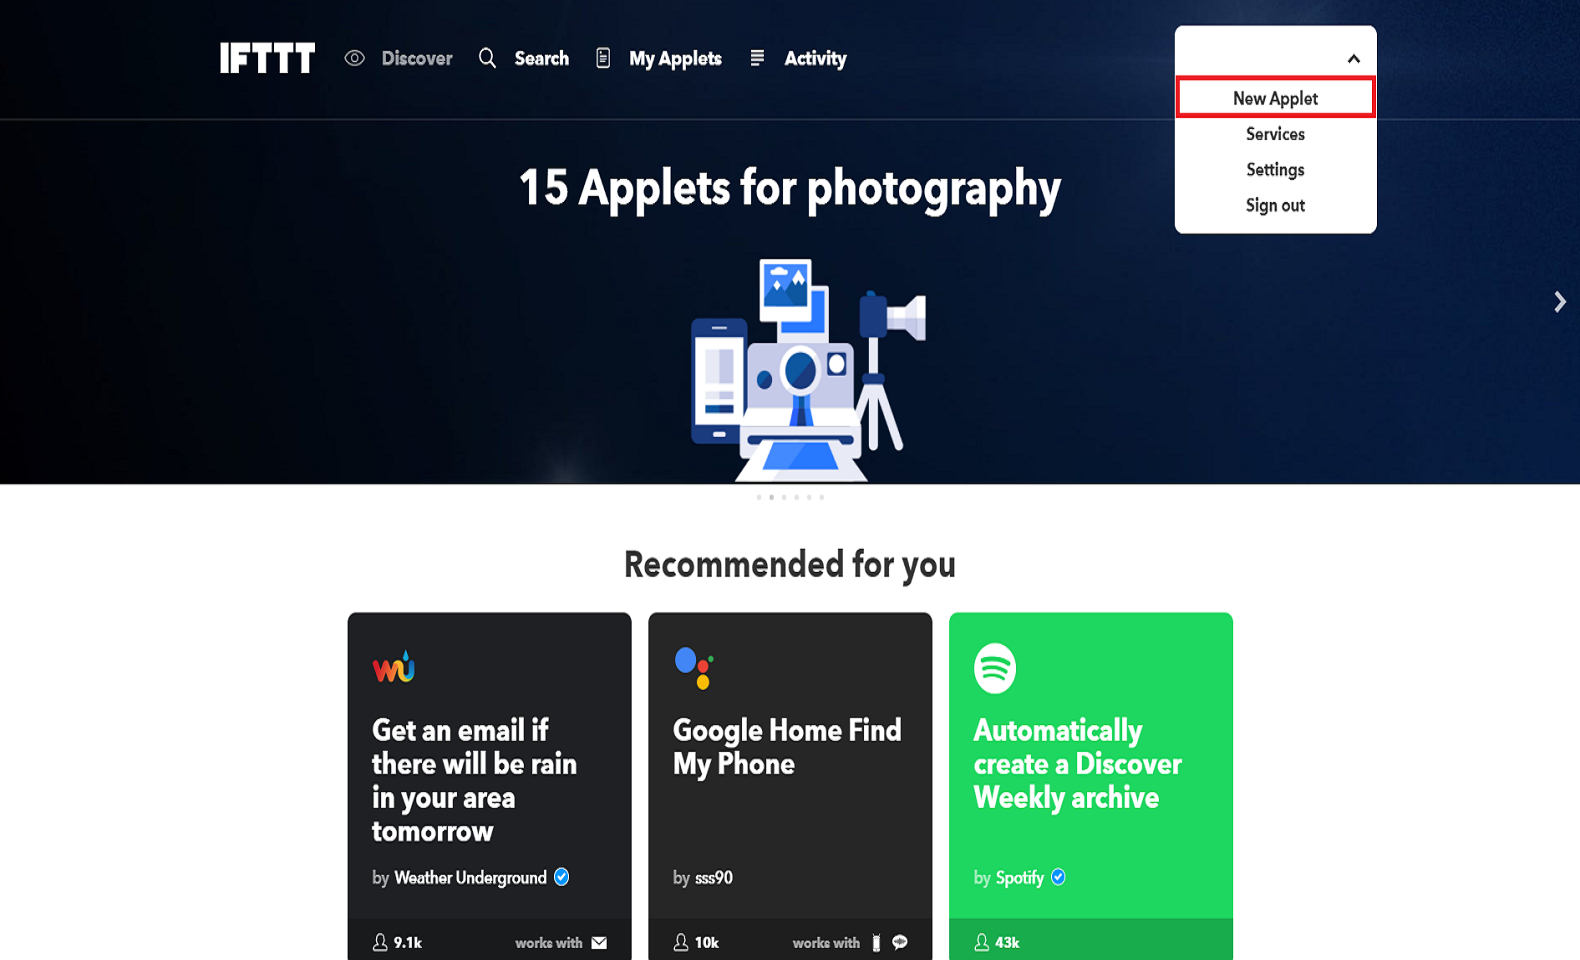The width and height of the screenshot is (1580, 960).
Task: Click the Spotify verified badge
Action: [x=1058, y=877]
